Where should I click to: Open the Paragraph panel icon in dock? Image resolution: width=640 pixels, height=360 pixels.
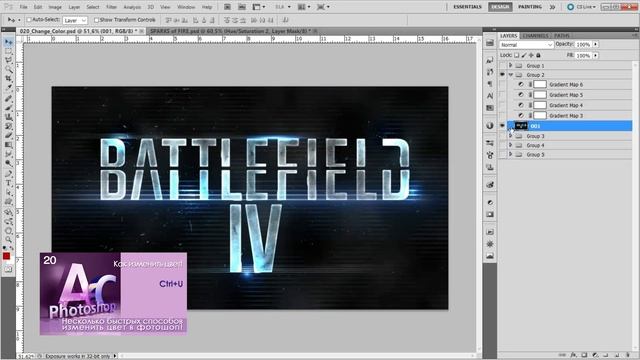pyautogui.click(x=490, y=84)
